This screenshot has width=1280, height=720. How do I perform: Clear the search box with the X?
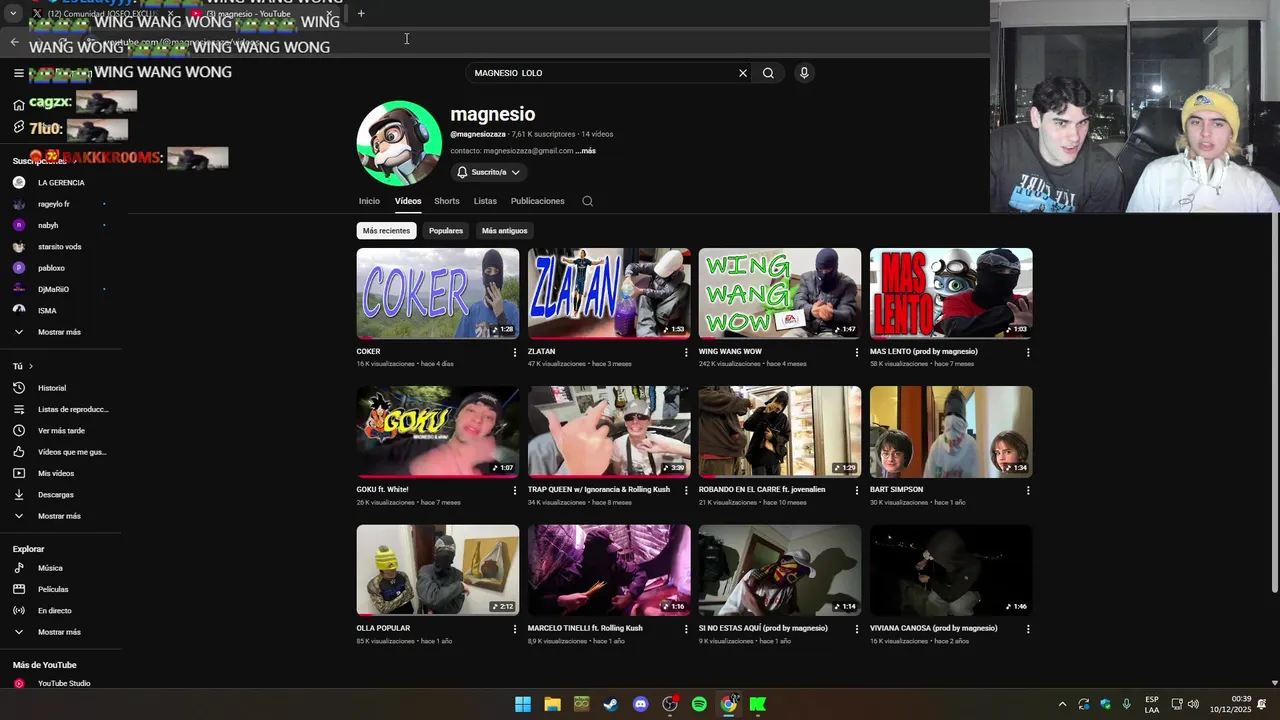tap(743, 73)
